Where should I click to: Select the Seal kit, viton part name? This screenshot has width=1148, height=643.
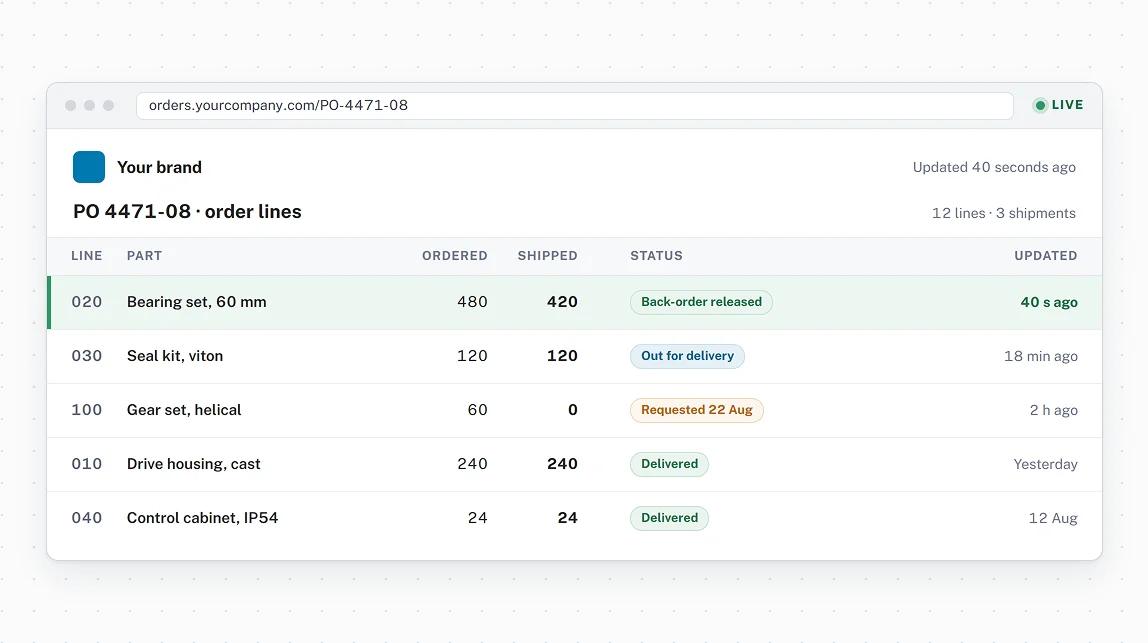click(x=175, y=356)
